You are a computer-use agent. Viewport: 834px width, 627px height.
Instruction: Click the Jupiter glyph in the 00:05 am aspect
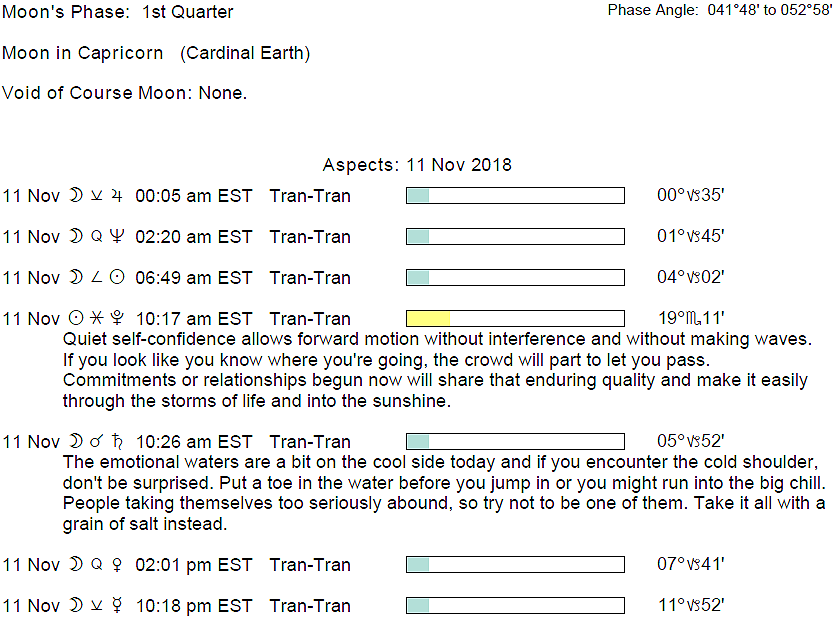[x=117, y=196]
